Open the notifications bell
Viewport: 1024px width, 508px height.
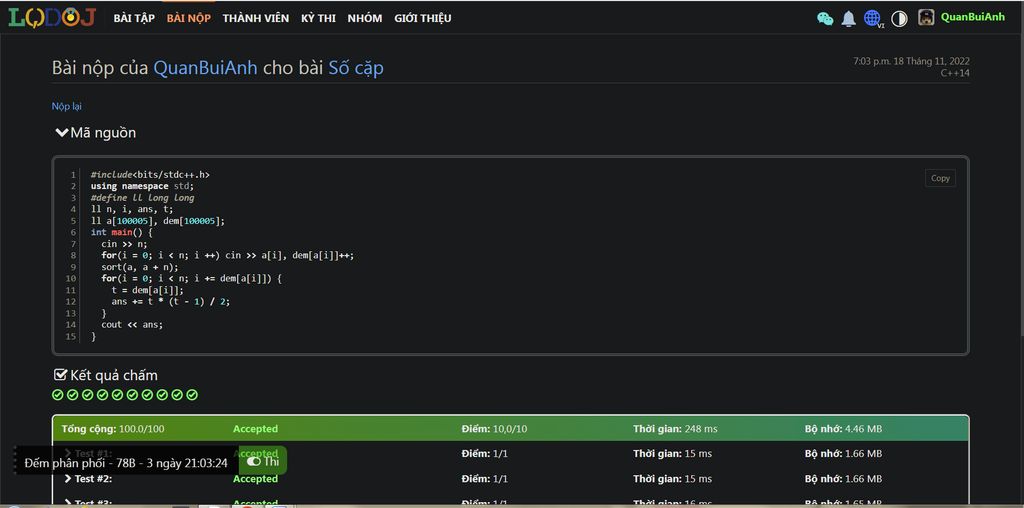(848, 18)
